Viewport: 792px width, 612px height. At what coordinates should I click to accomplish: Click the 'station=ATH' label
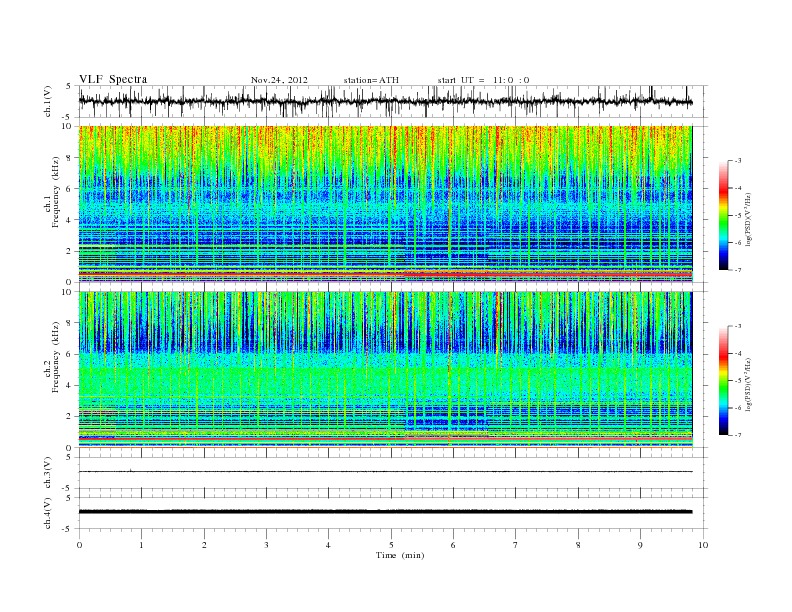tap(371, 80)
